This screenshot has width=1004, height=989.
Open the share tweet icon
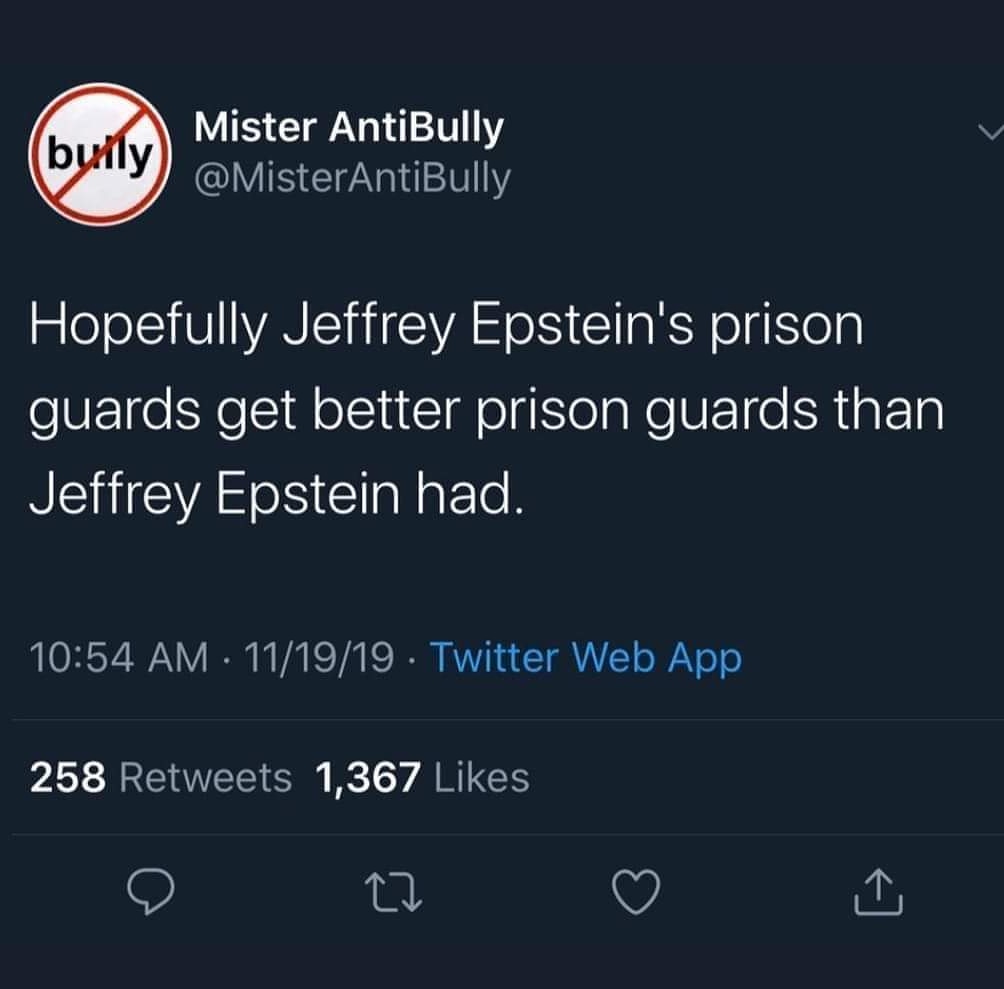(879, 892)
